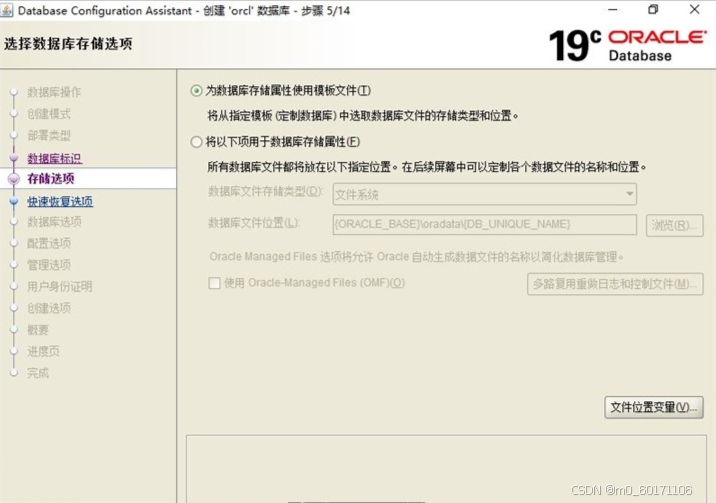Click the Oracle 19c Database logo

[627, 46]
